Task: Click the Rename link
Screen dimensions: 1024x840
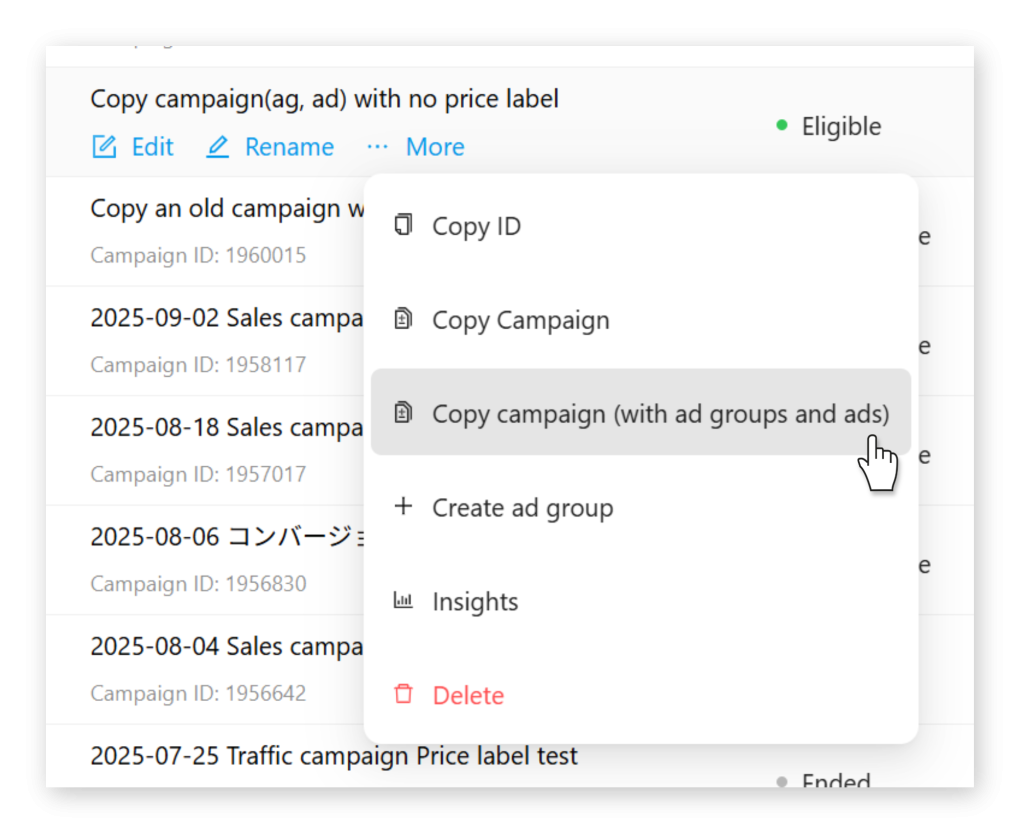Action: click(x=289, y=147)
